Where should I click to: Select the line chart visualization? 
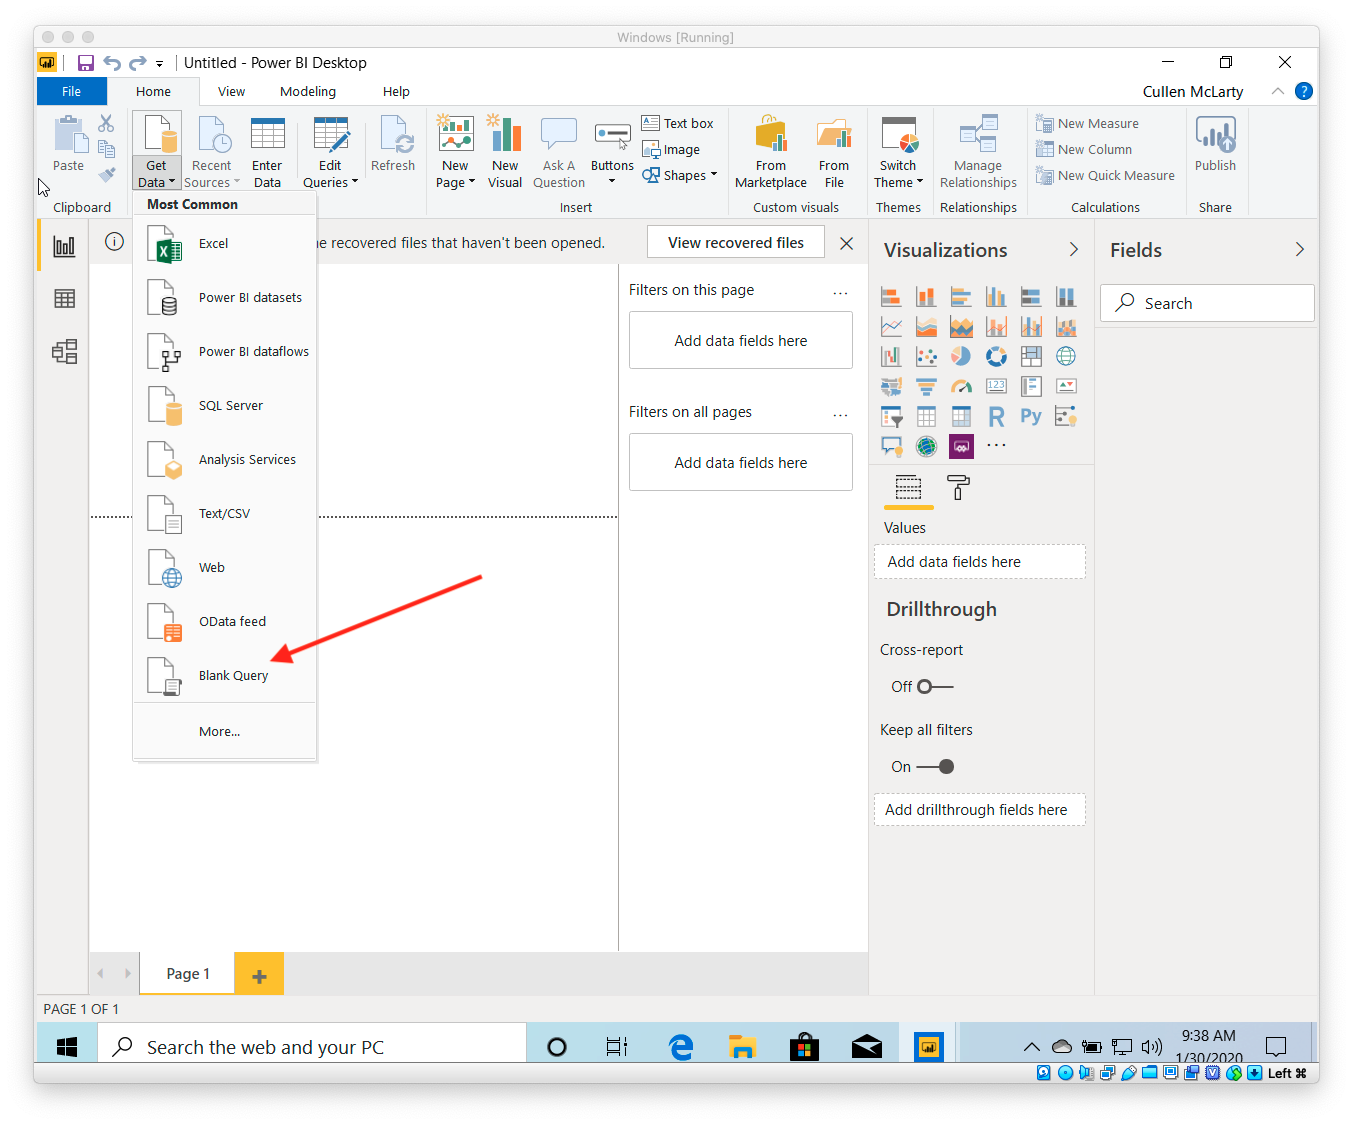pyautogui.click(x=891, y=326)
